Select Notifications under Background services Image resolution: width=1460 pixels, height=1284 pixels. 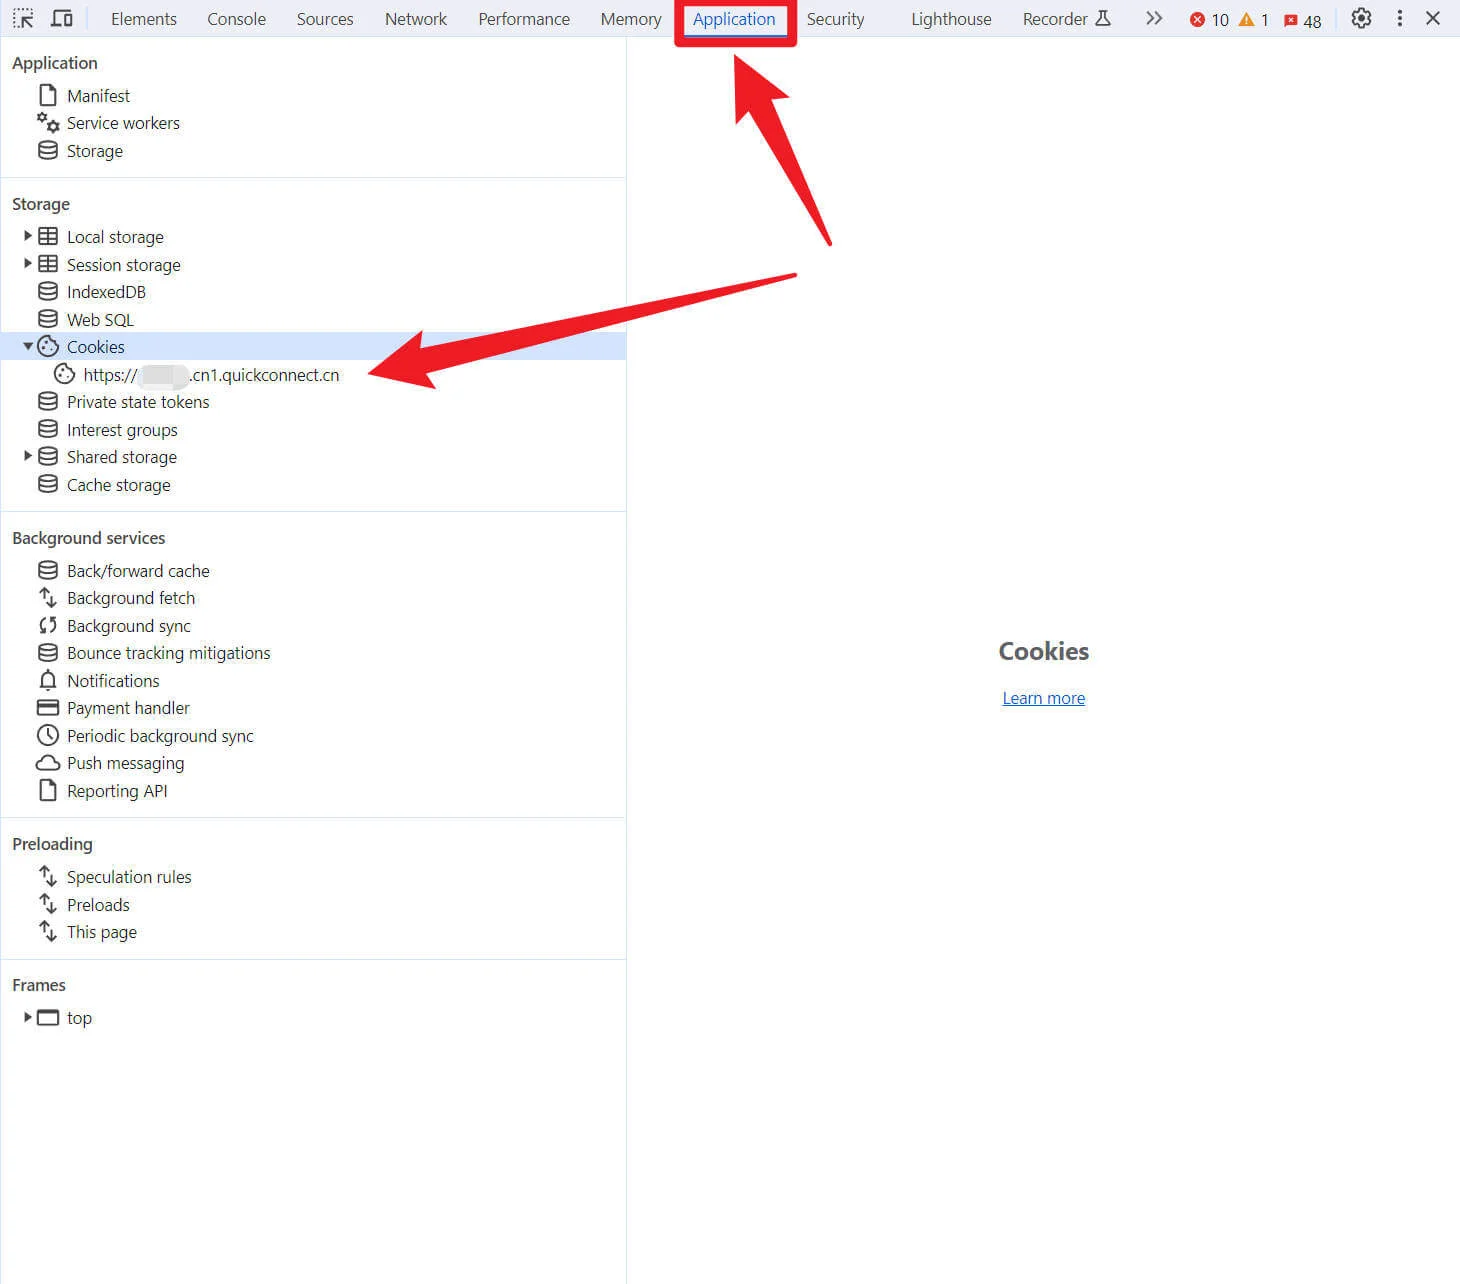[113, 681]
